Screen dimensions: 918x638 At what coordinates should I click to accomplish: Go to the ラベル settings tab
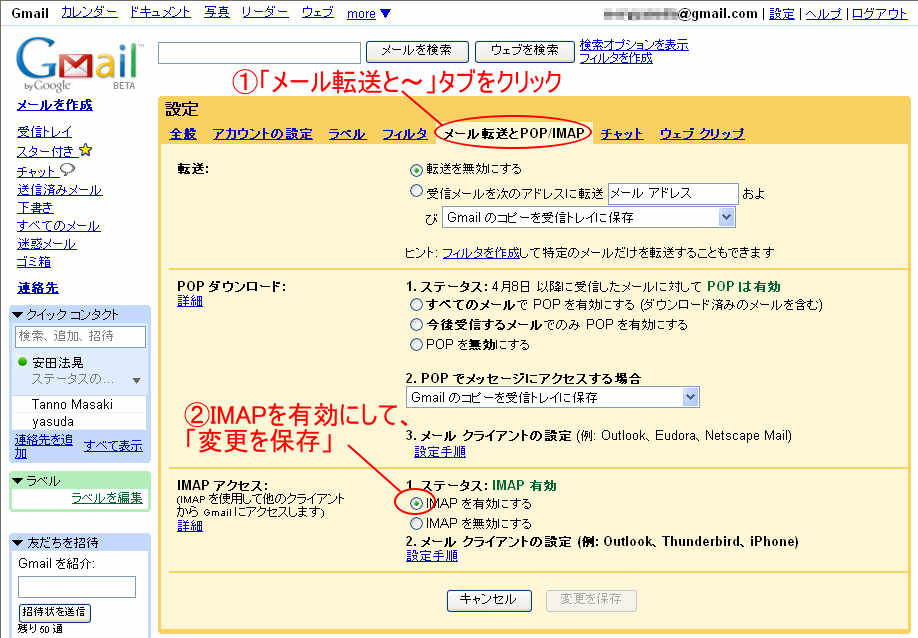click(347, 134)
